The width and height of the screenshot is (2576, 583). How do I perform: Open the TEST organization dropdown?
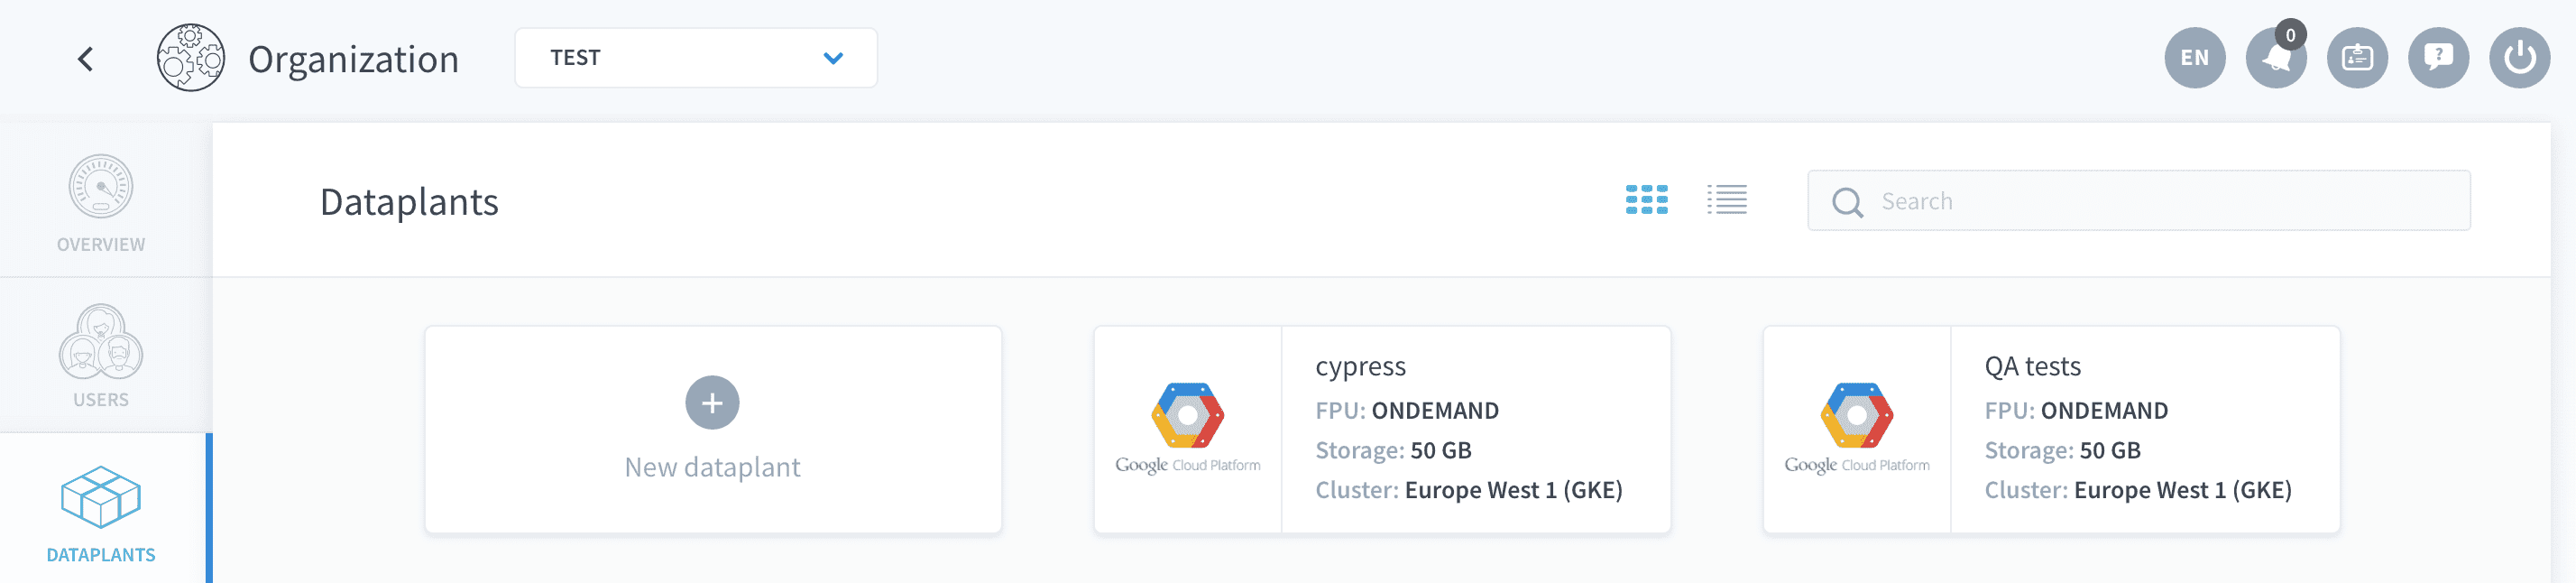696,58
